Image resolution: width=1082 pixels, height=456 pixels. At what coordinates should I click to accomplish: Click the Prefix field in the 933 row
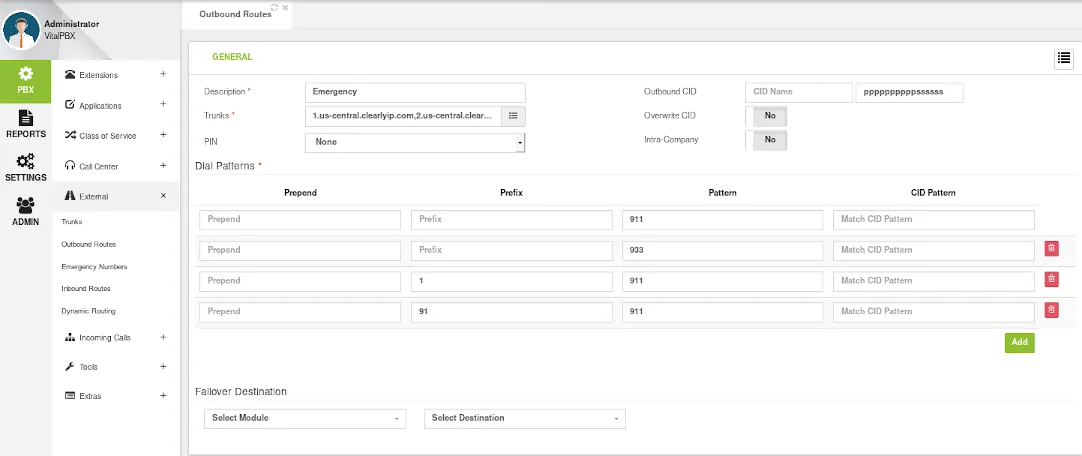(x=511, y=250)
